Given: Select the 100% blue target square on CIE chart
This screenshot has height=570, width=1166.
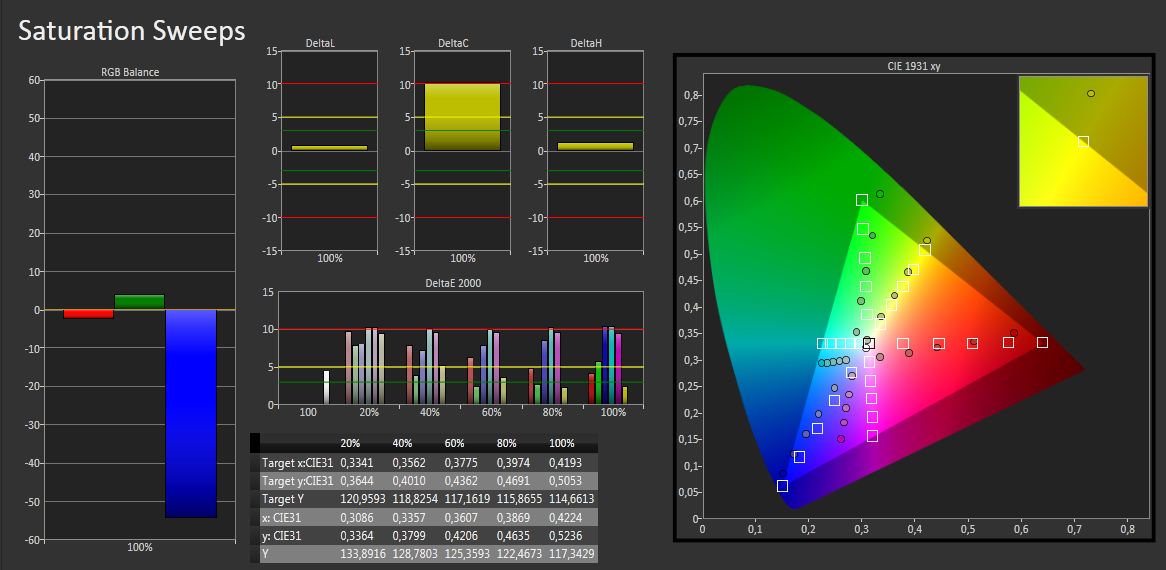Looking at the screenshot, I should point(782,486).
